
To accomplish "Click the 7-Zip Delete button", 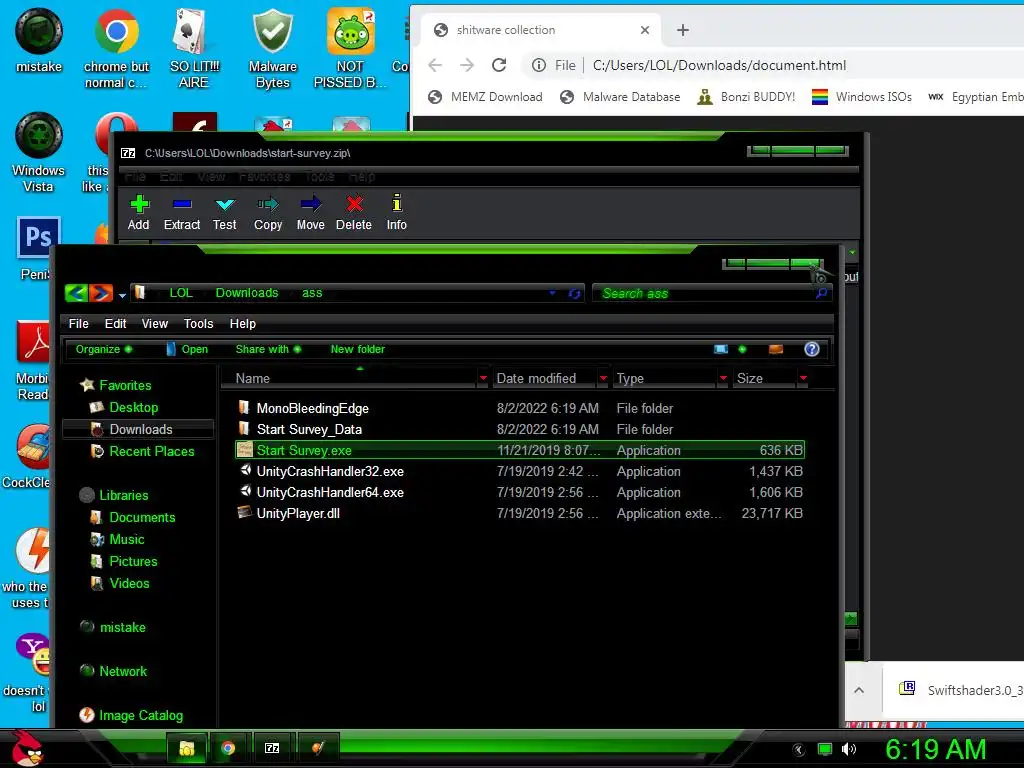I will pos(354,213).
